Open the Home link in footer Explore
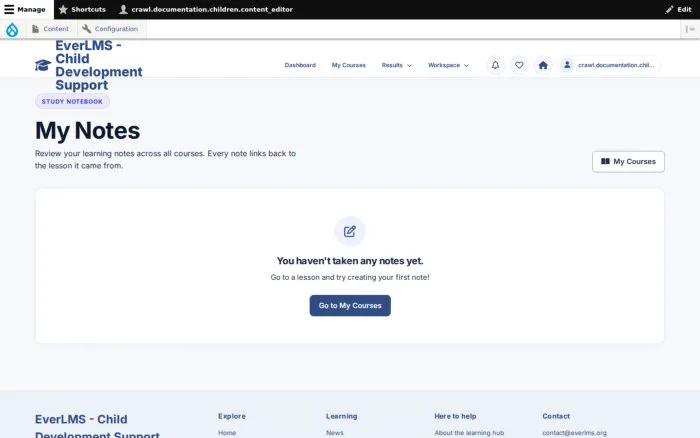 (x=227, y=433)
